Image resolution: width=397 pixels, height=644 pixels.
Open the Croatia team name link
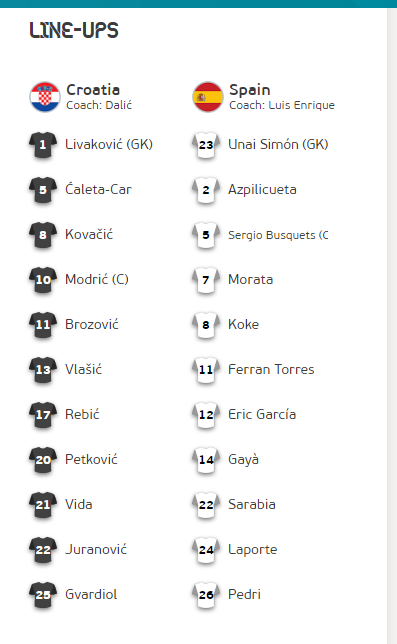coord(93,90)
